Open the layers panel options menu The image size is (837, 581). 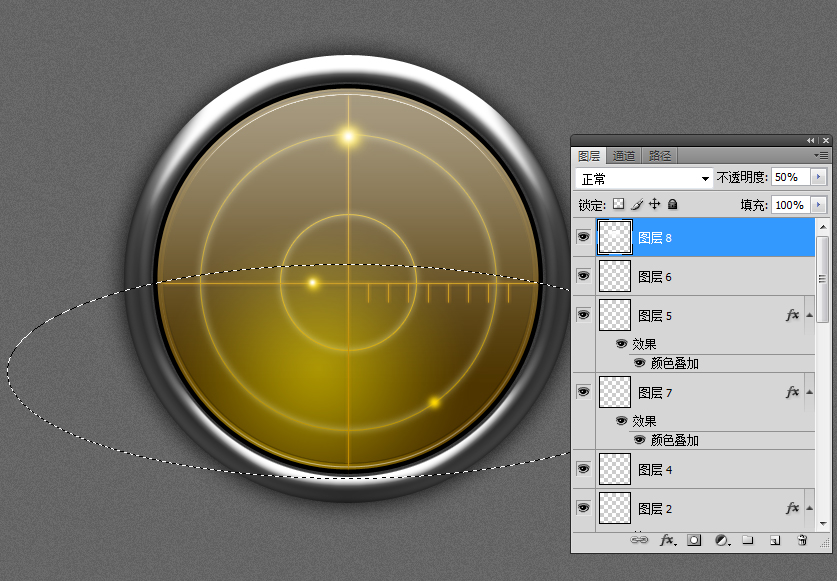821,155
